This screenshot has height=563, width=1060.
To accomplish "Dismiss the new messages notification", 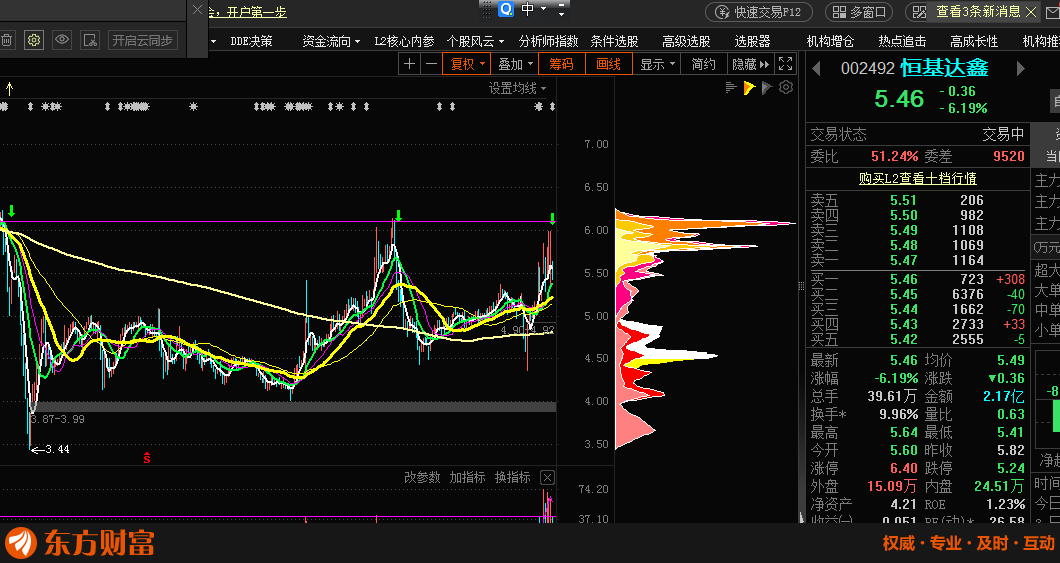I will [1031, 11].
